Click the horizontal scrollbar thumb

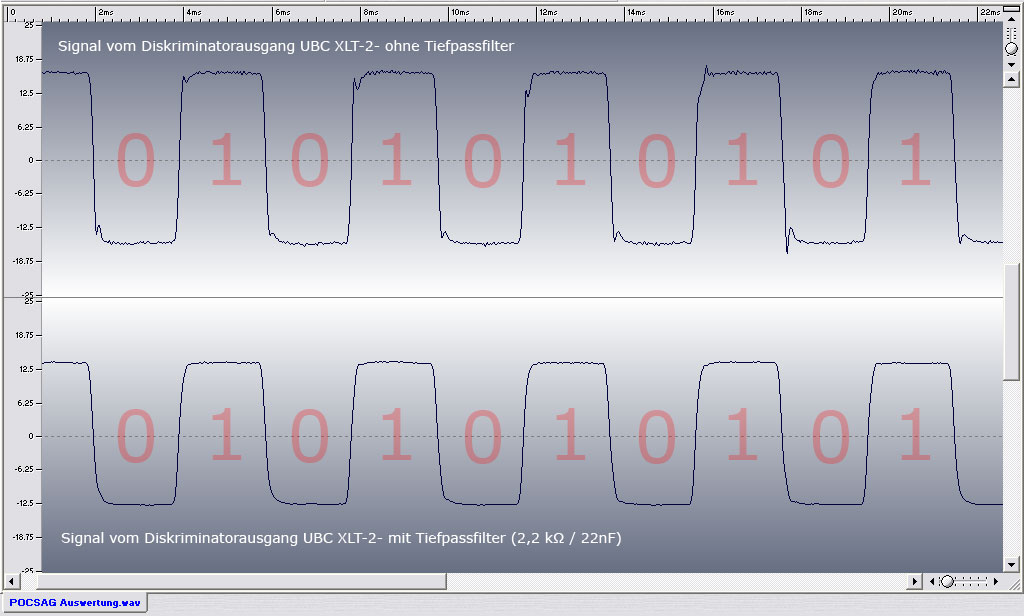pyautogui.click(x=240, y=581)
